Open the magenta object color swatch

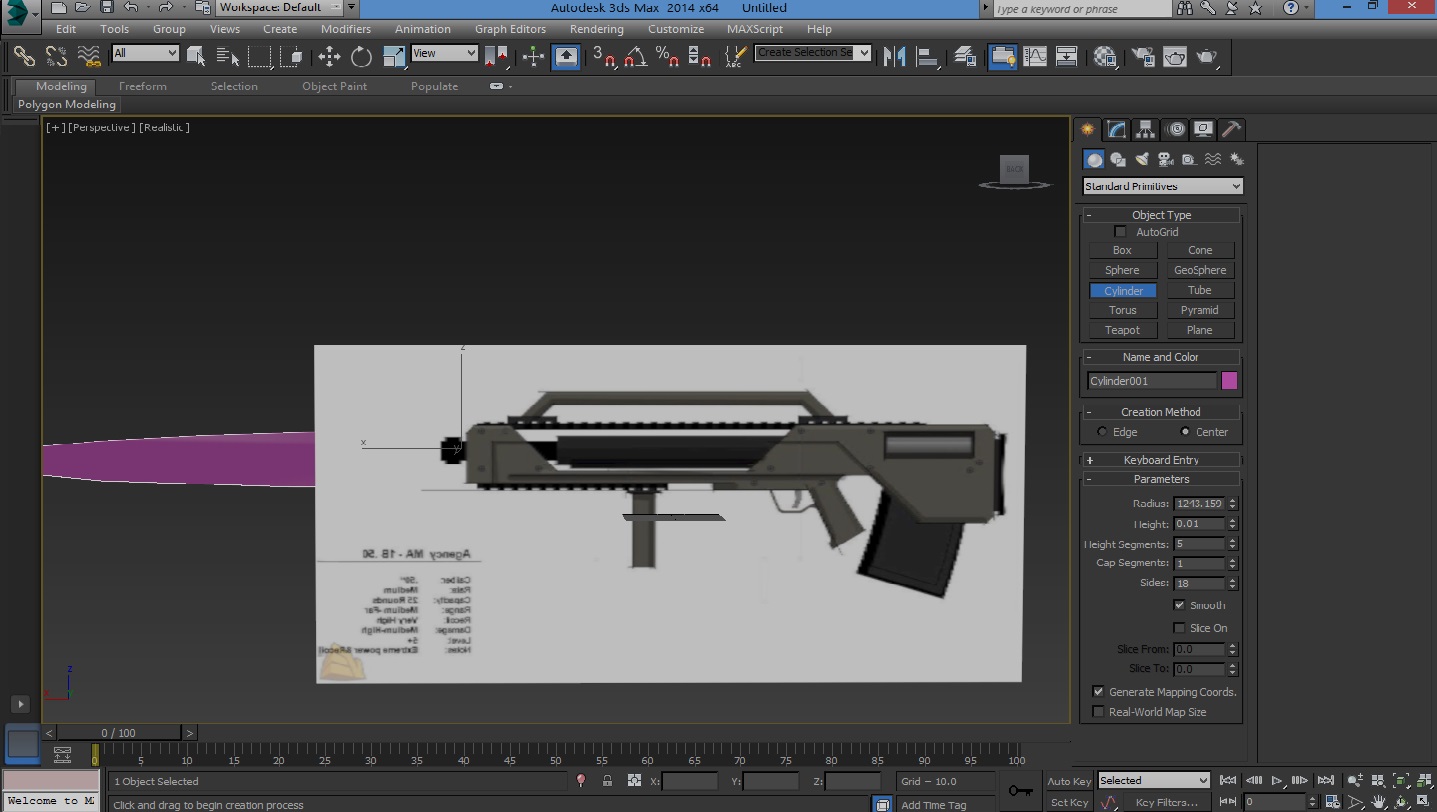click(1230, 381)
